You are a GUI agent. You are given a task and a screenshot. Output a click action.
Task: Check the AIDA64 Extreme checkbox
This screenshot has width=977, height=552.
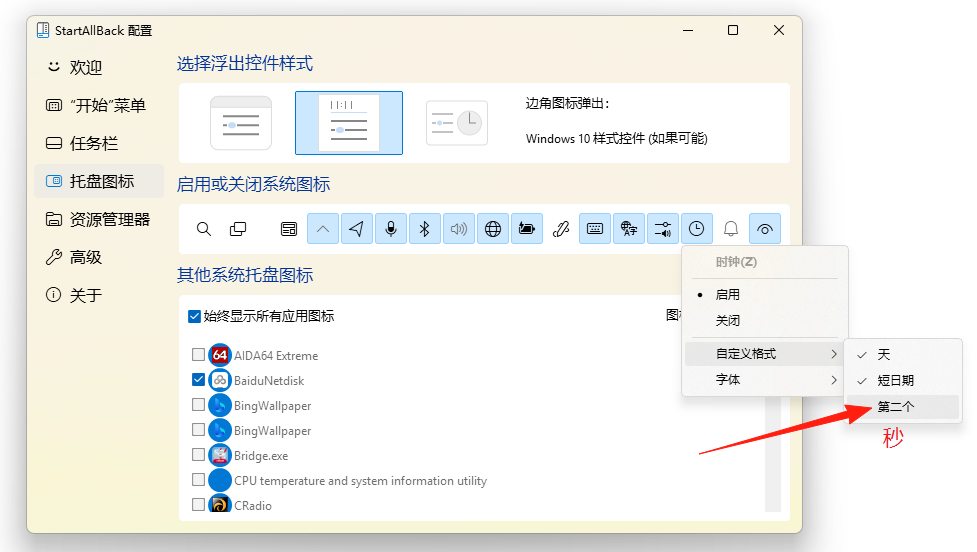pos(198,355)
